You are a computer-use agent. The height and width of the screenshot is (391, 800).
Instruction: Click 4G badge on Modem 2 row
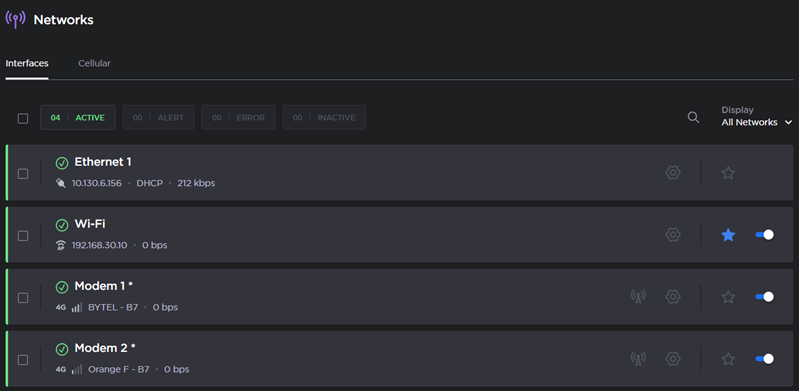click(x=61, y=370)
